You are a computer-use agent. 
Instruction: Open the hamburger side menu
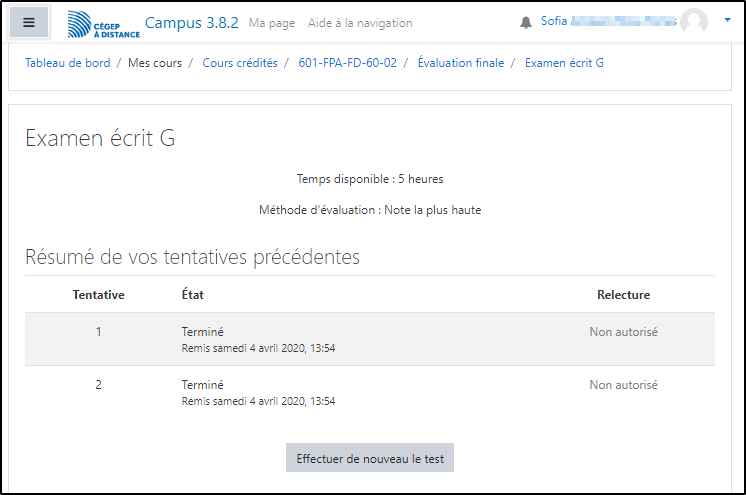tap(29, 22)
